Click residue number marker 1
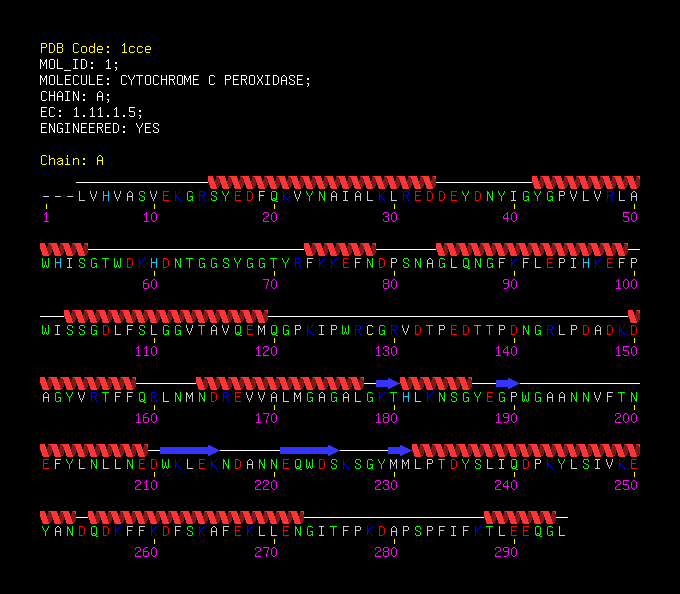 coord(46,217)
